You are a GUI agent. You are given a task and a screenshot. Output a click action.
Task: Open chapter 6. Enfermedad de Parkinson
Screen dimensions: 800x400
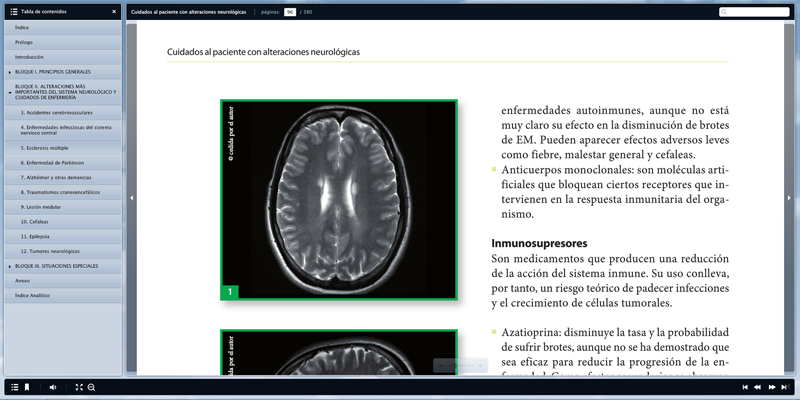tap(63, 163)
